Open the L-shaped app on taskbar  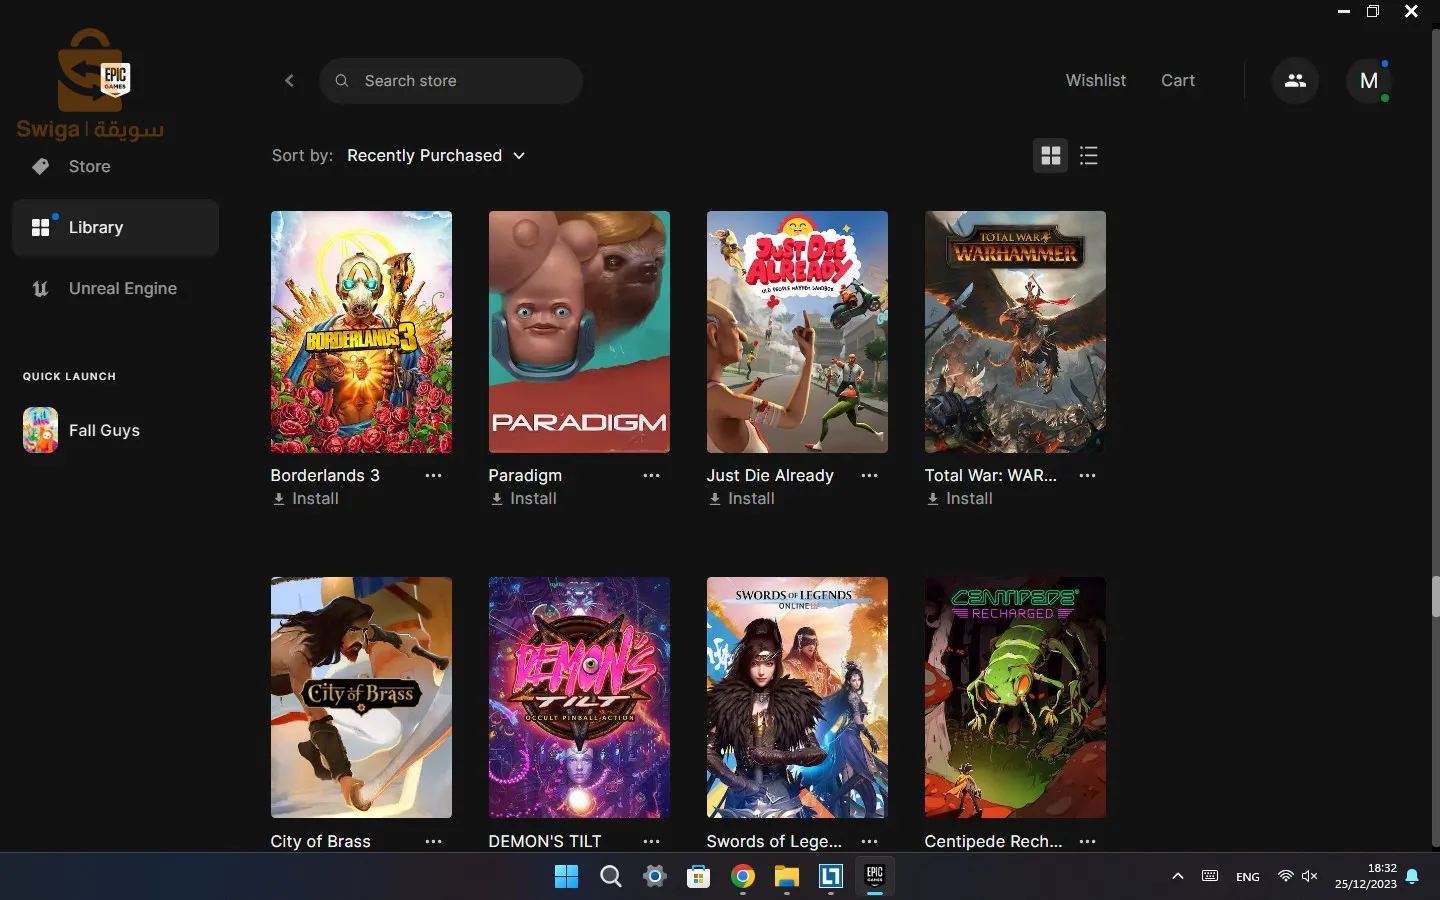[x=830, y=877]
